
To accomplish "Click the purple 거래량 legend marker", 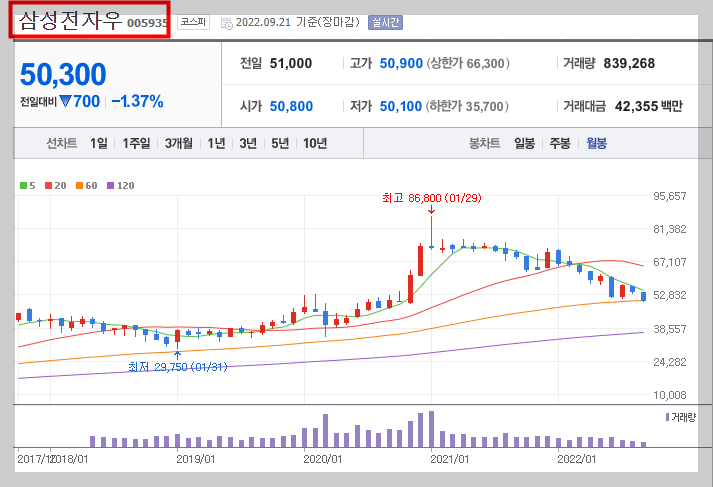I will click(667, 417).
